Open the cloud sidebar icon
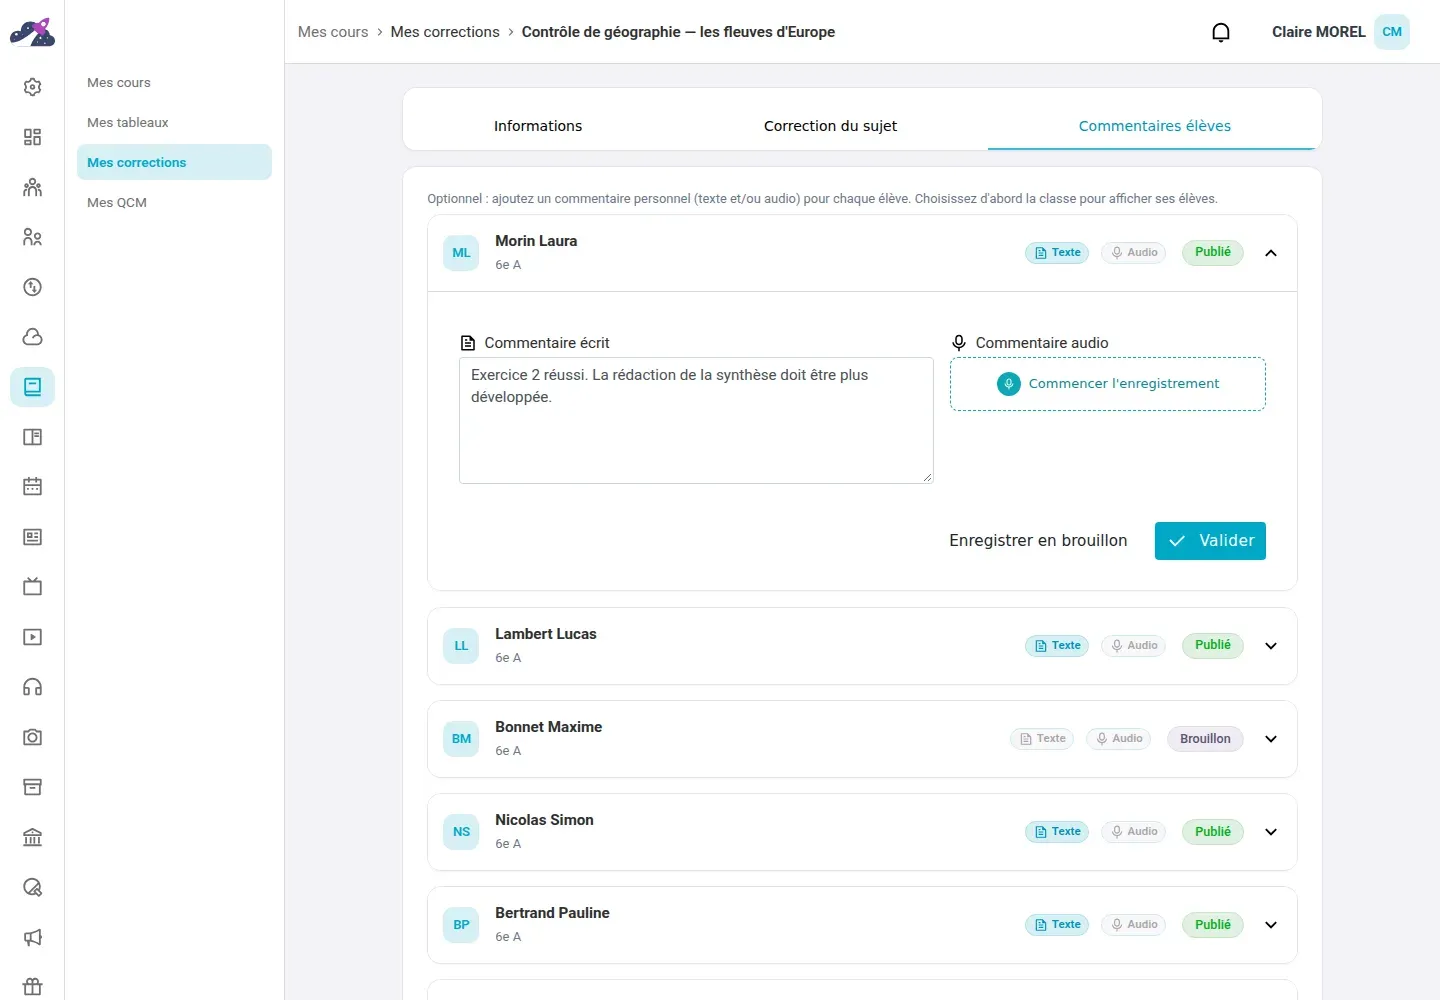 pyautogui.click(x=32, y=337)
